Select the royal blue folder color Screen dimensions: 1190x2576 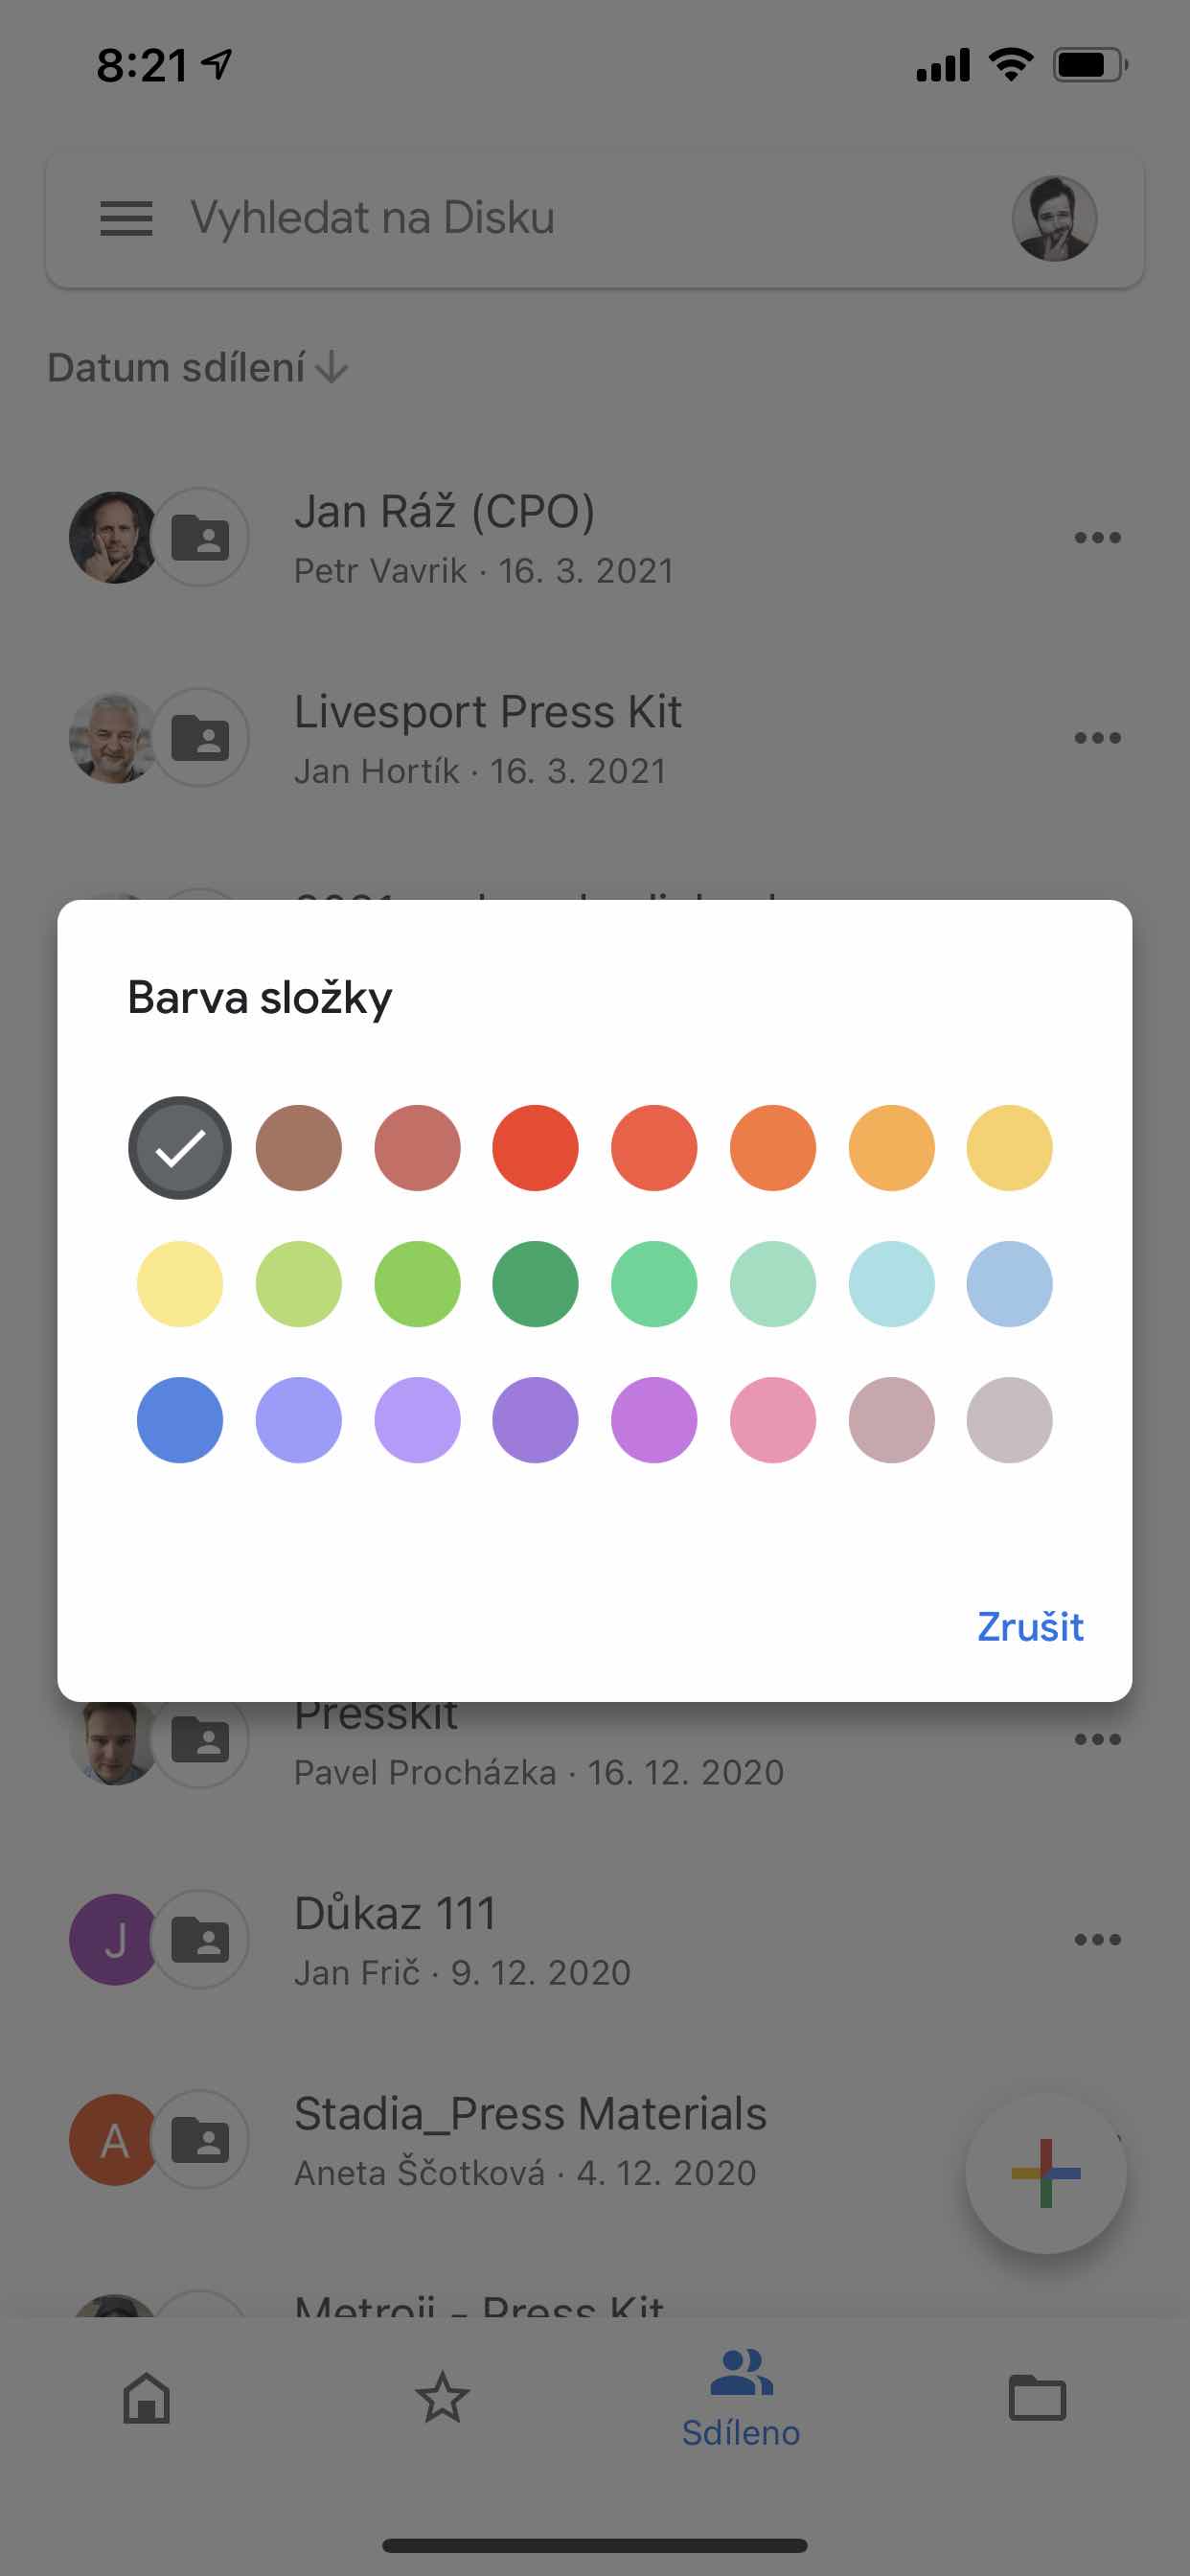180,1420
